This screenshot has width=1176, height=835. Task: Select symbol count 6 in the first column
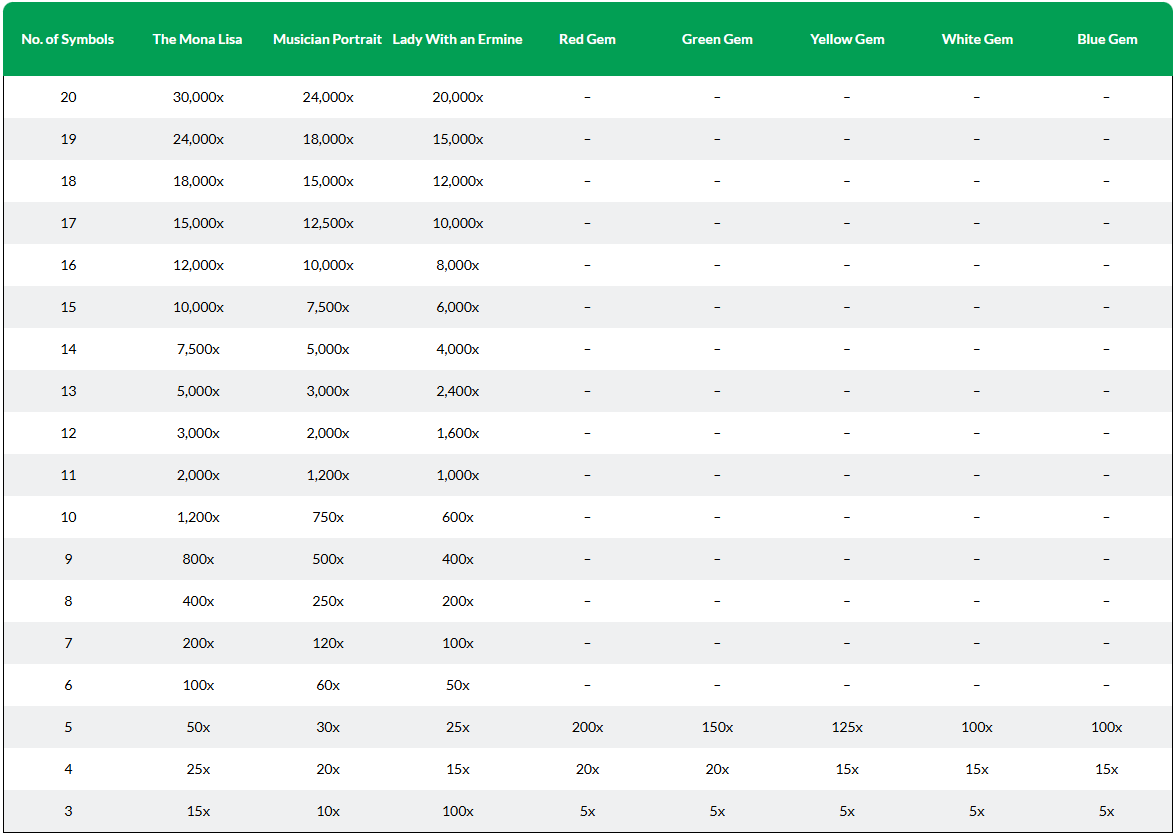[68, 686]
